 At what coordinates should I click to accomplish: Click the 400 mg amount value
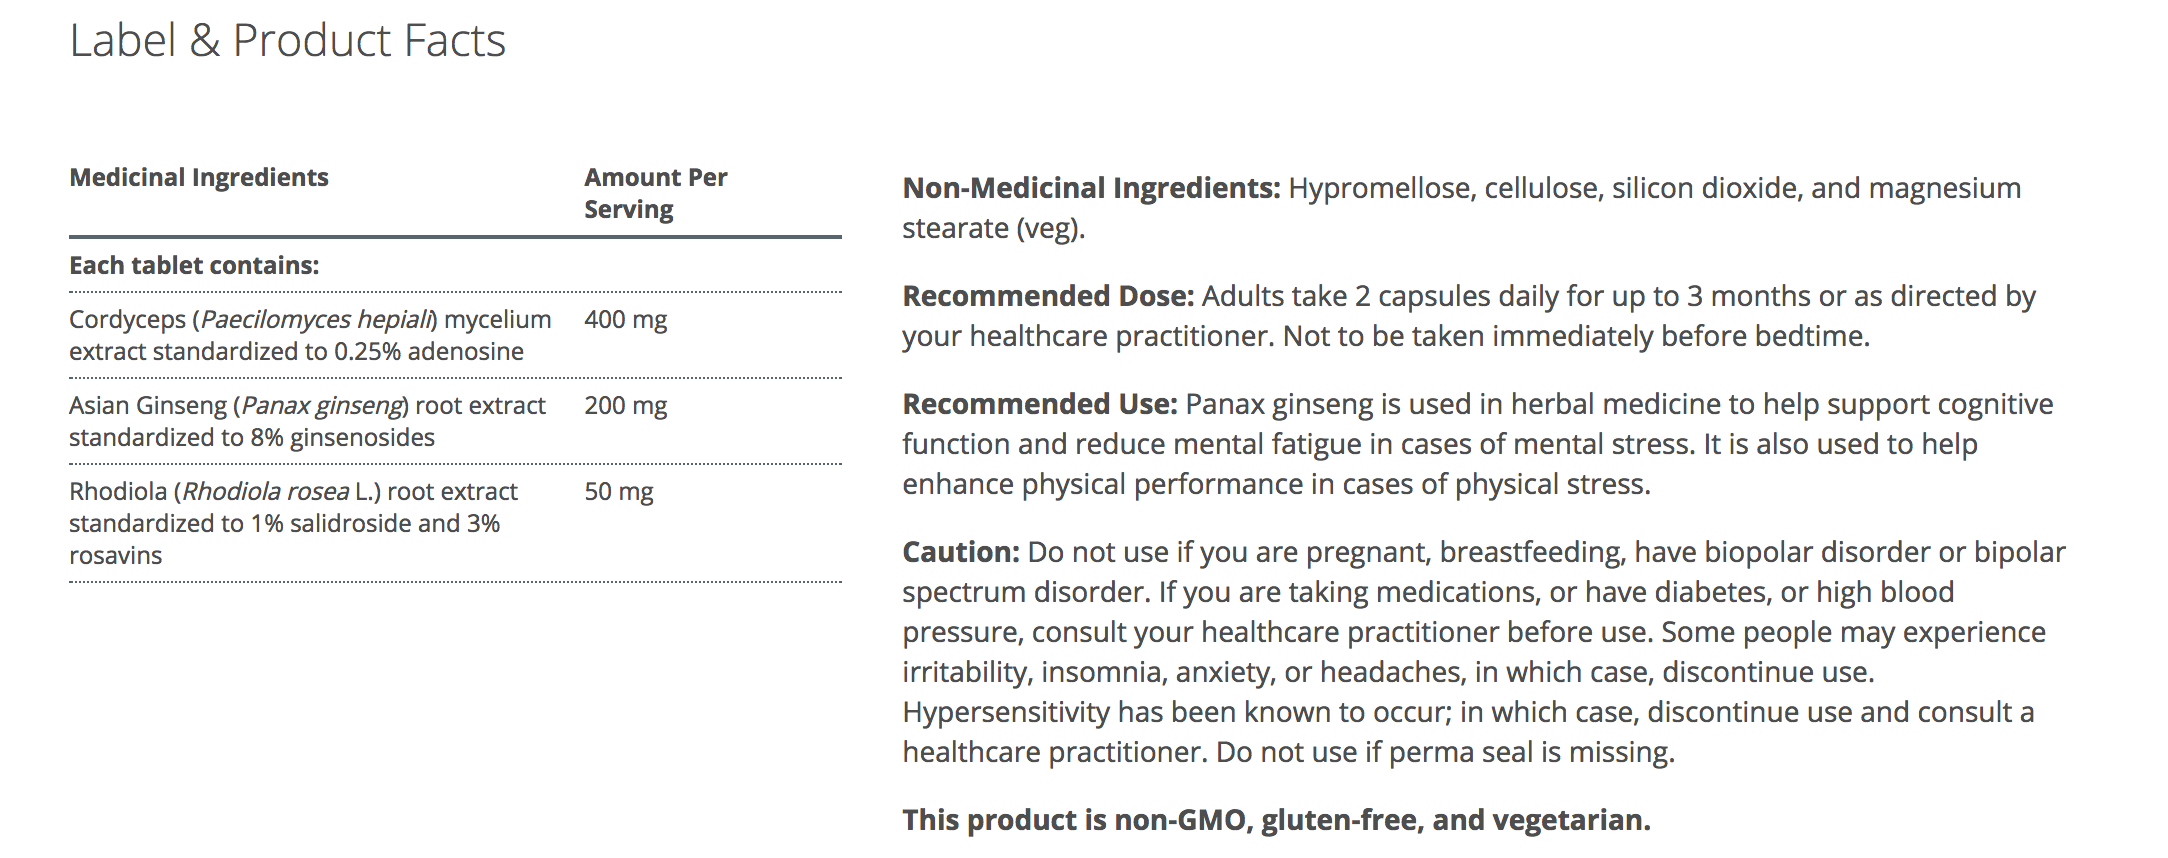tap(625, 320)
